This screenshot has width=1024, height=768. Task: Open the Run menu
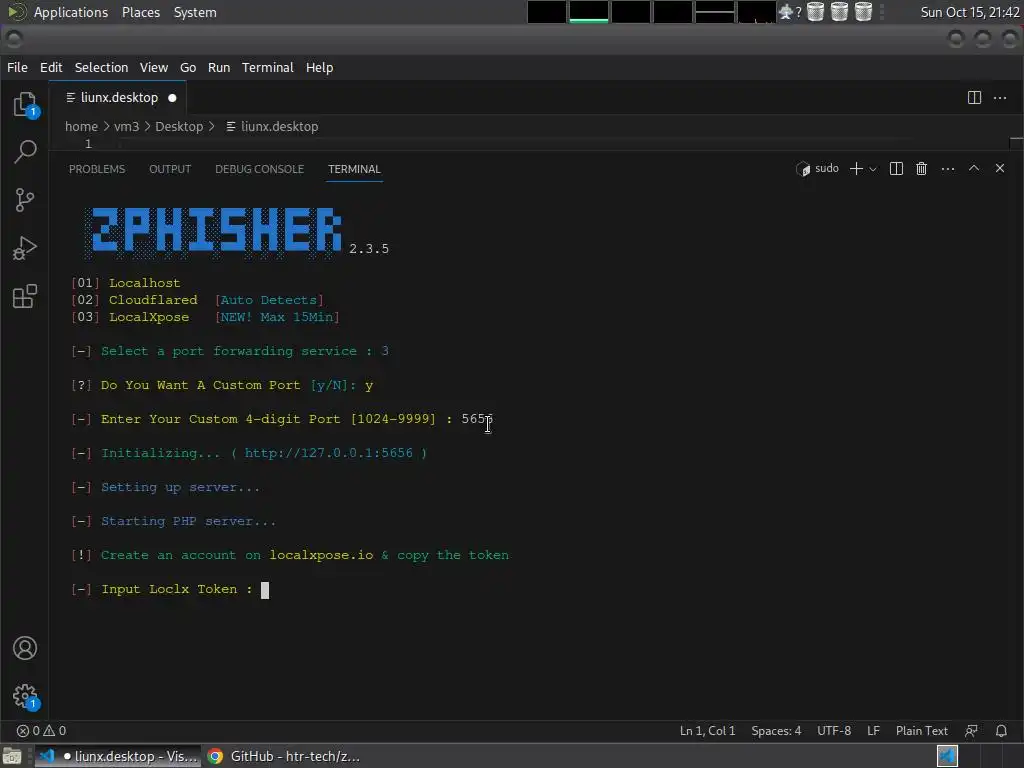tap(219, 67)
